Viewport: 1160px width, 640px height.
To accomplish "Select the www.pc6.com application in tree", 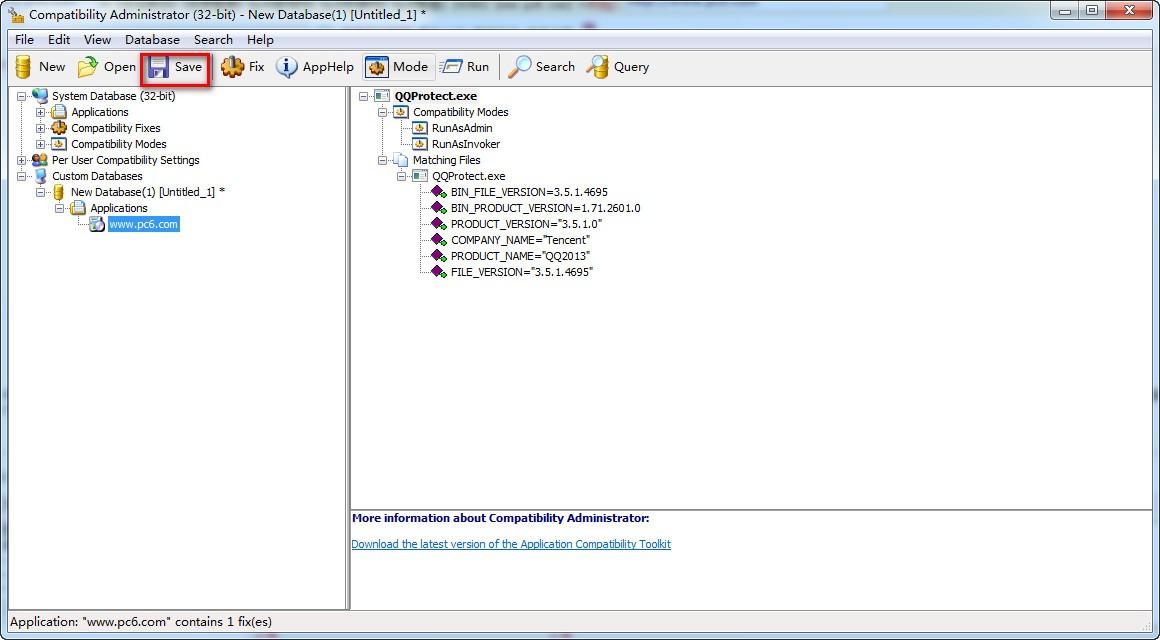I will tap(144, 224).
